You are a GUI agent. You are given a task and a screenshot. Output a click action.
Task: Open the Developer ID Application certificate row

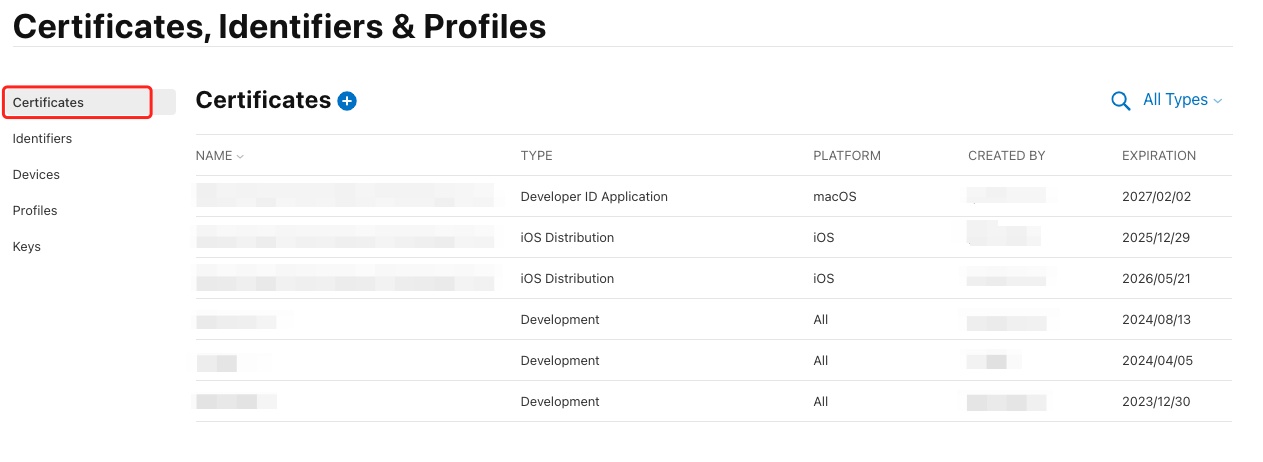594,197
